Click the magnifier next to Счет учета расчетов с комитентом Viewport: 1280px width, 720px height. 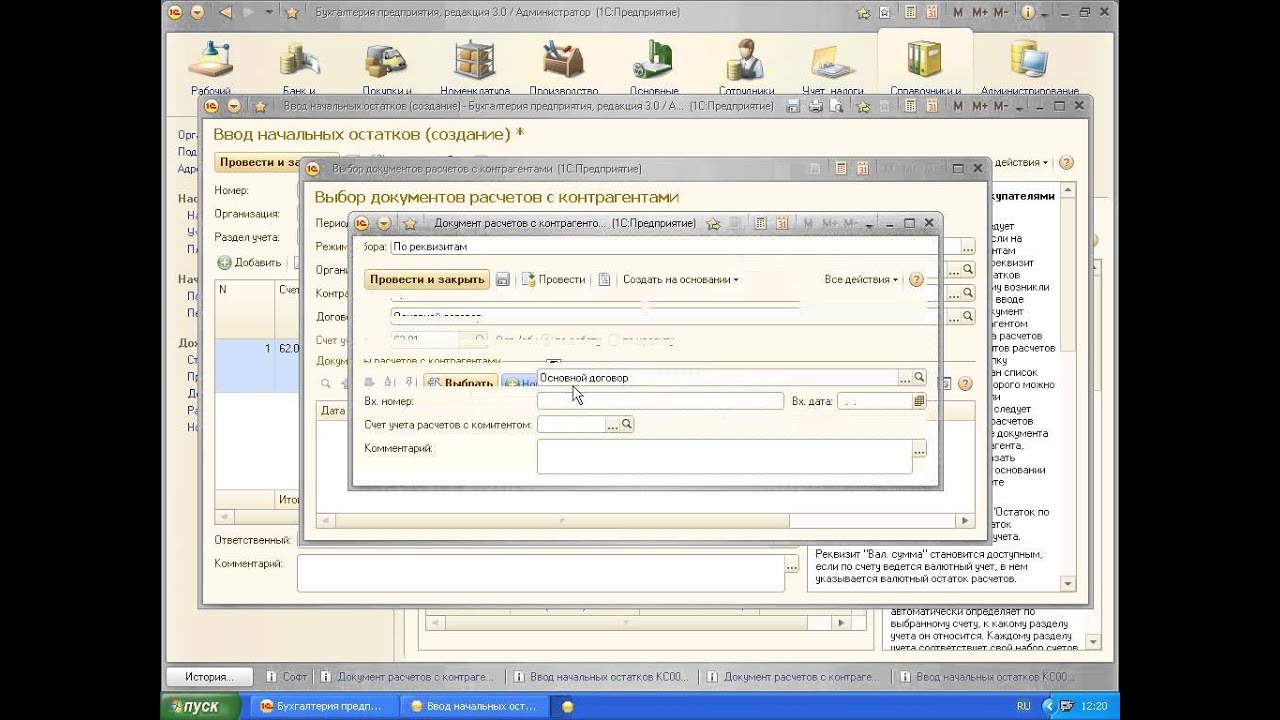627,425
